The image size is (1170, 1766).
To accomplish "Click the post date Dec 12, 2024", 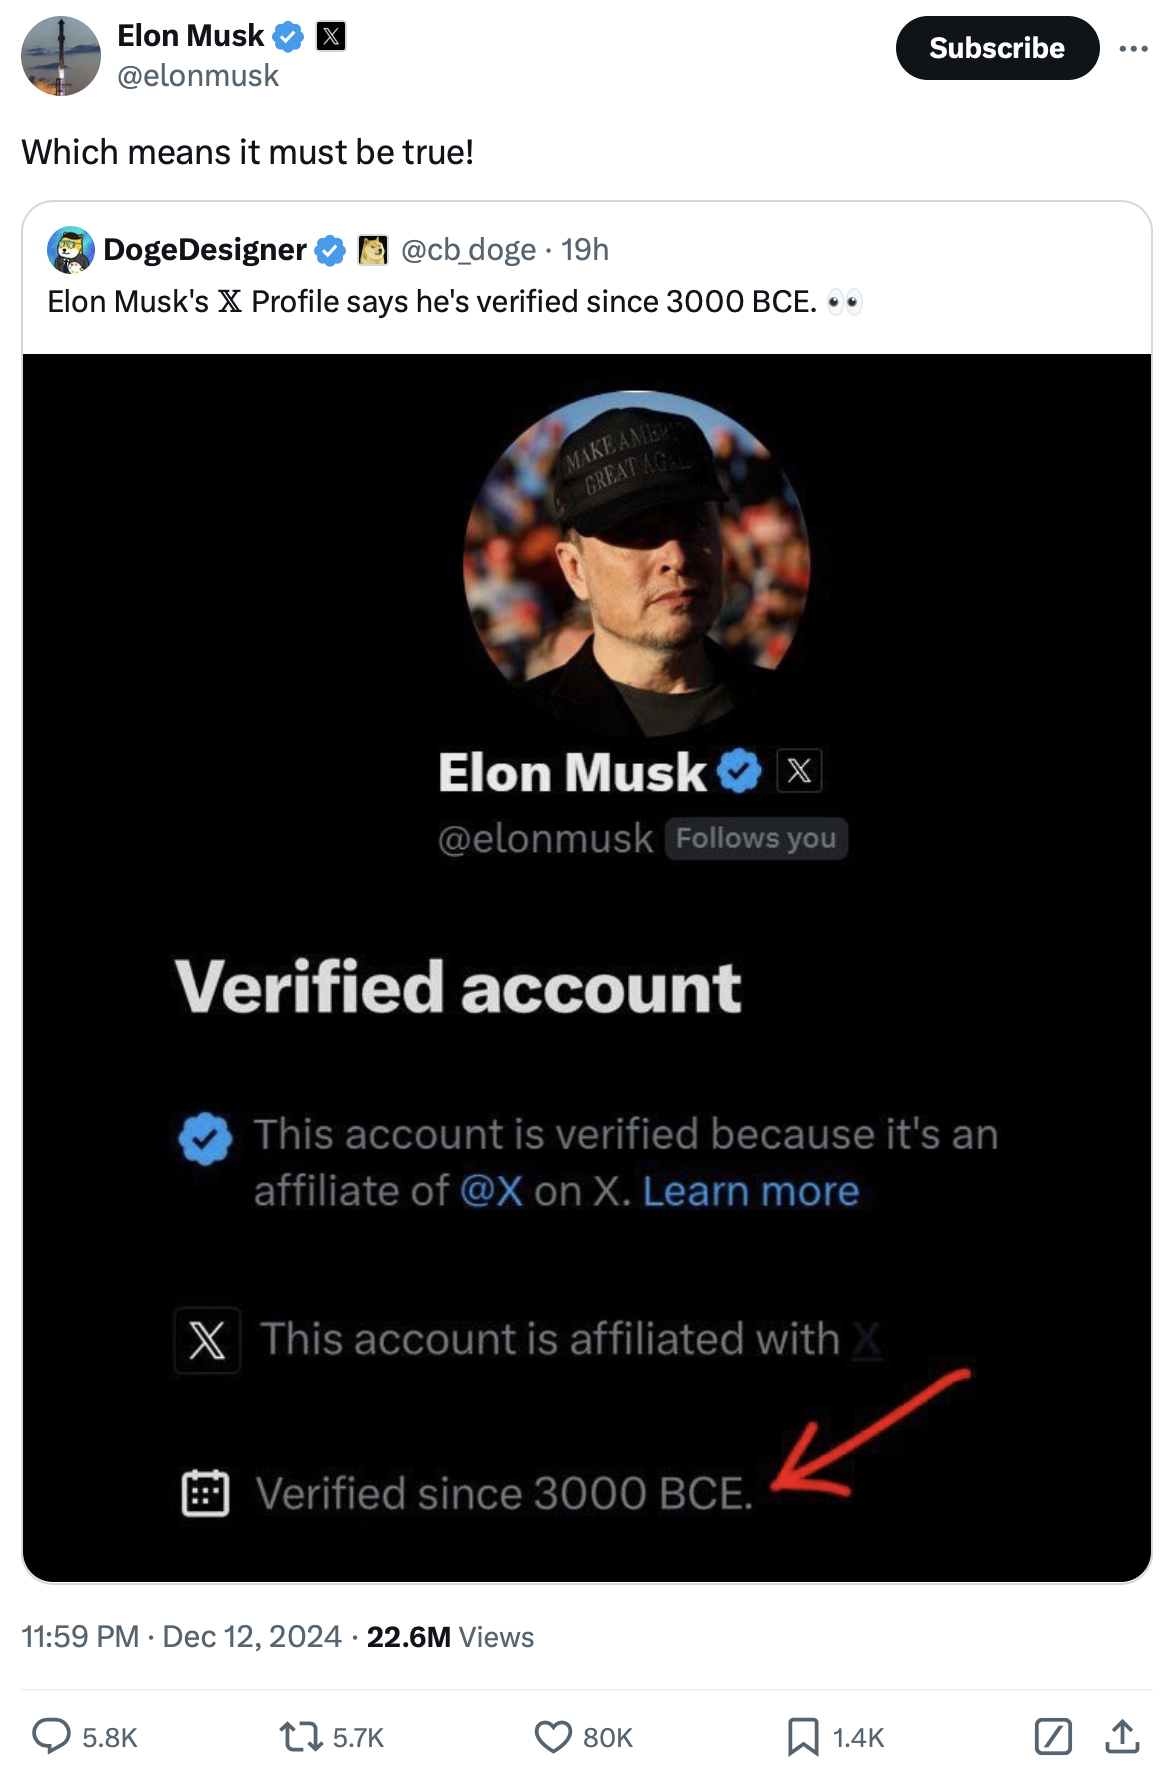I will click(x=252, y=1637).
